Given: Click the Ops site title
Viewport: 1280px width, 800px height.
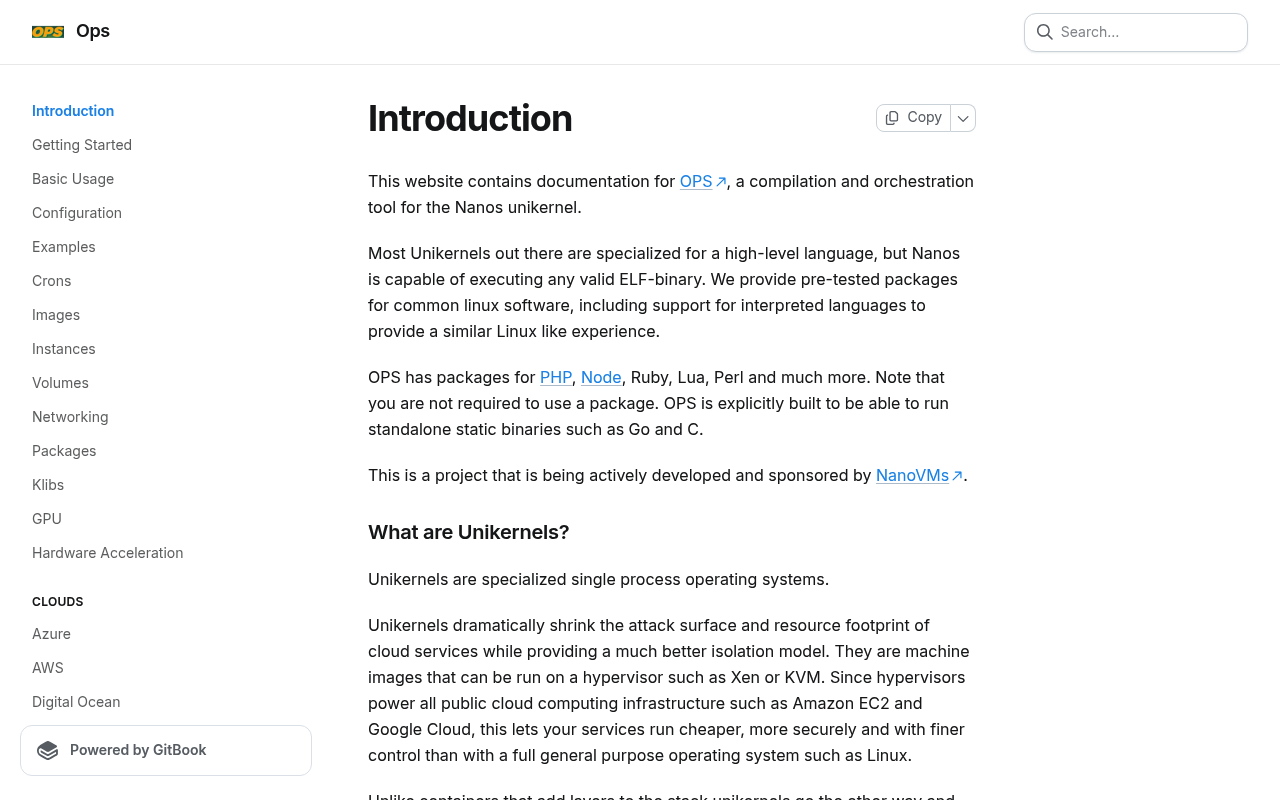Looking at the screenshot, I should [93, 31].
